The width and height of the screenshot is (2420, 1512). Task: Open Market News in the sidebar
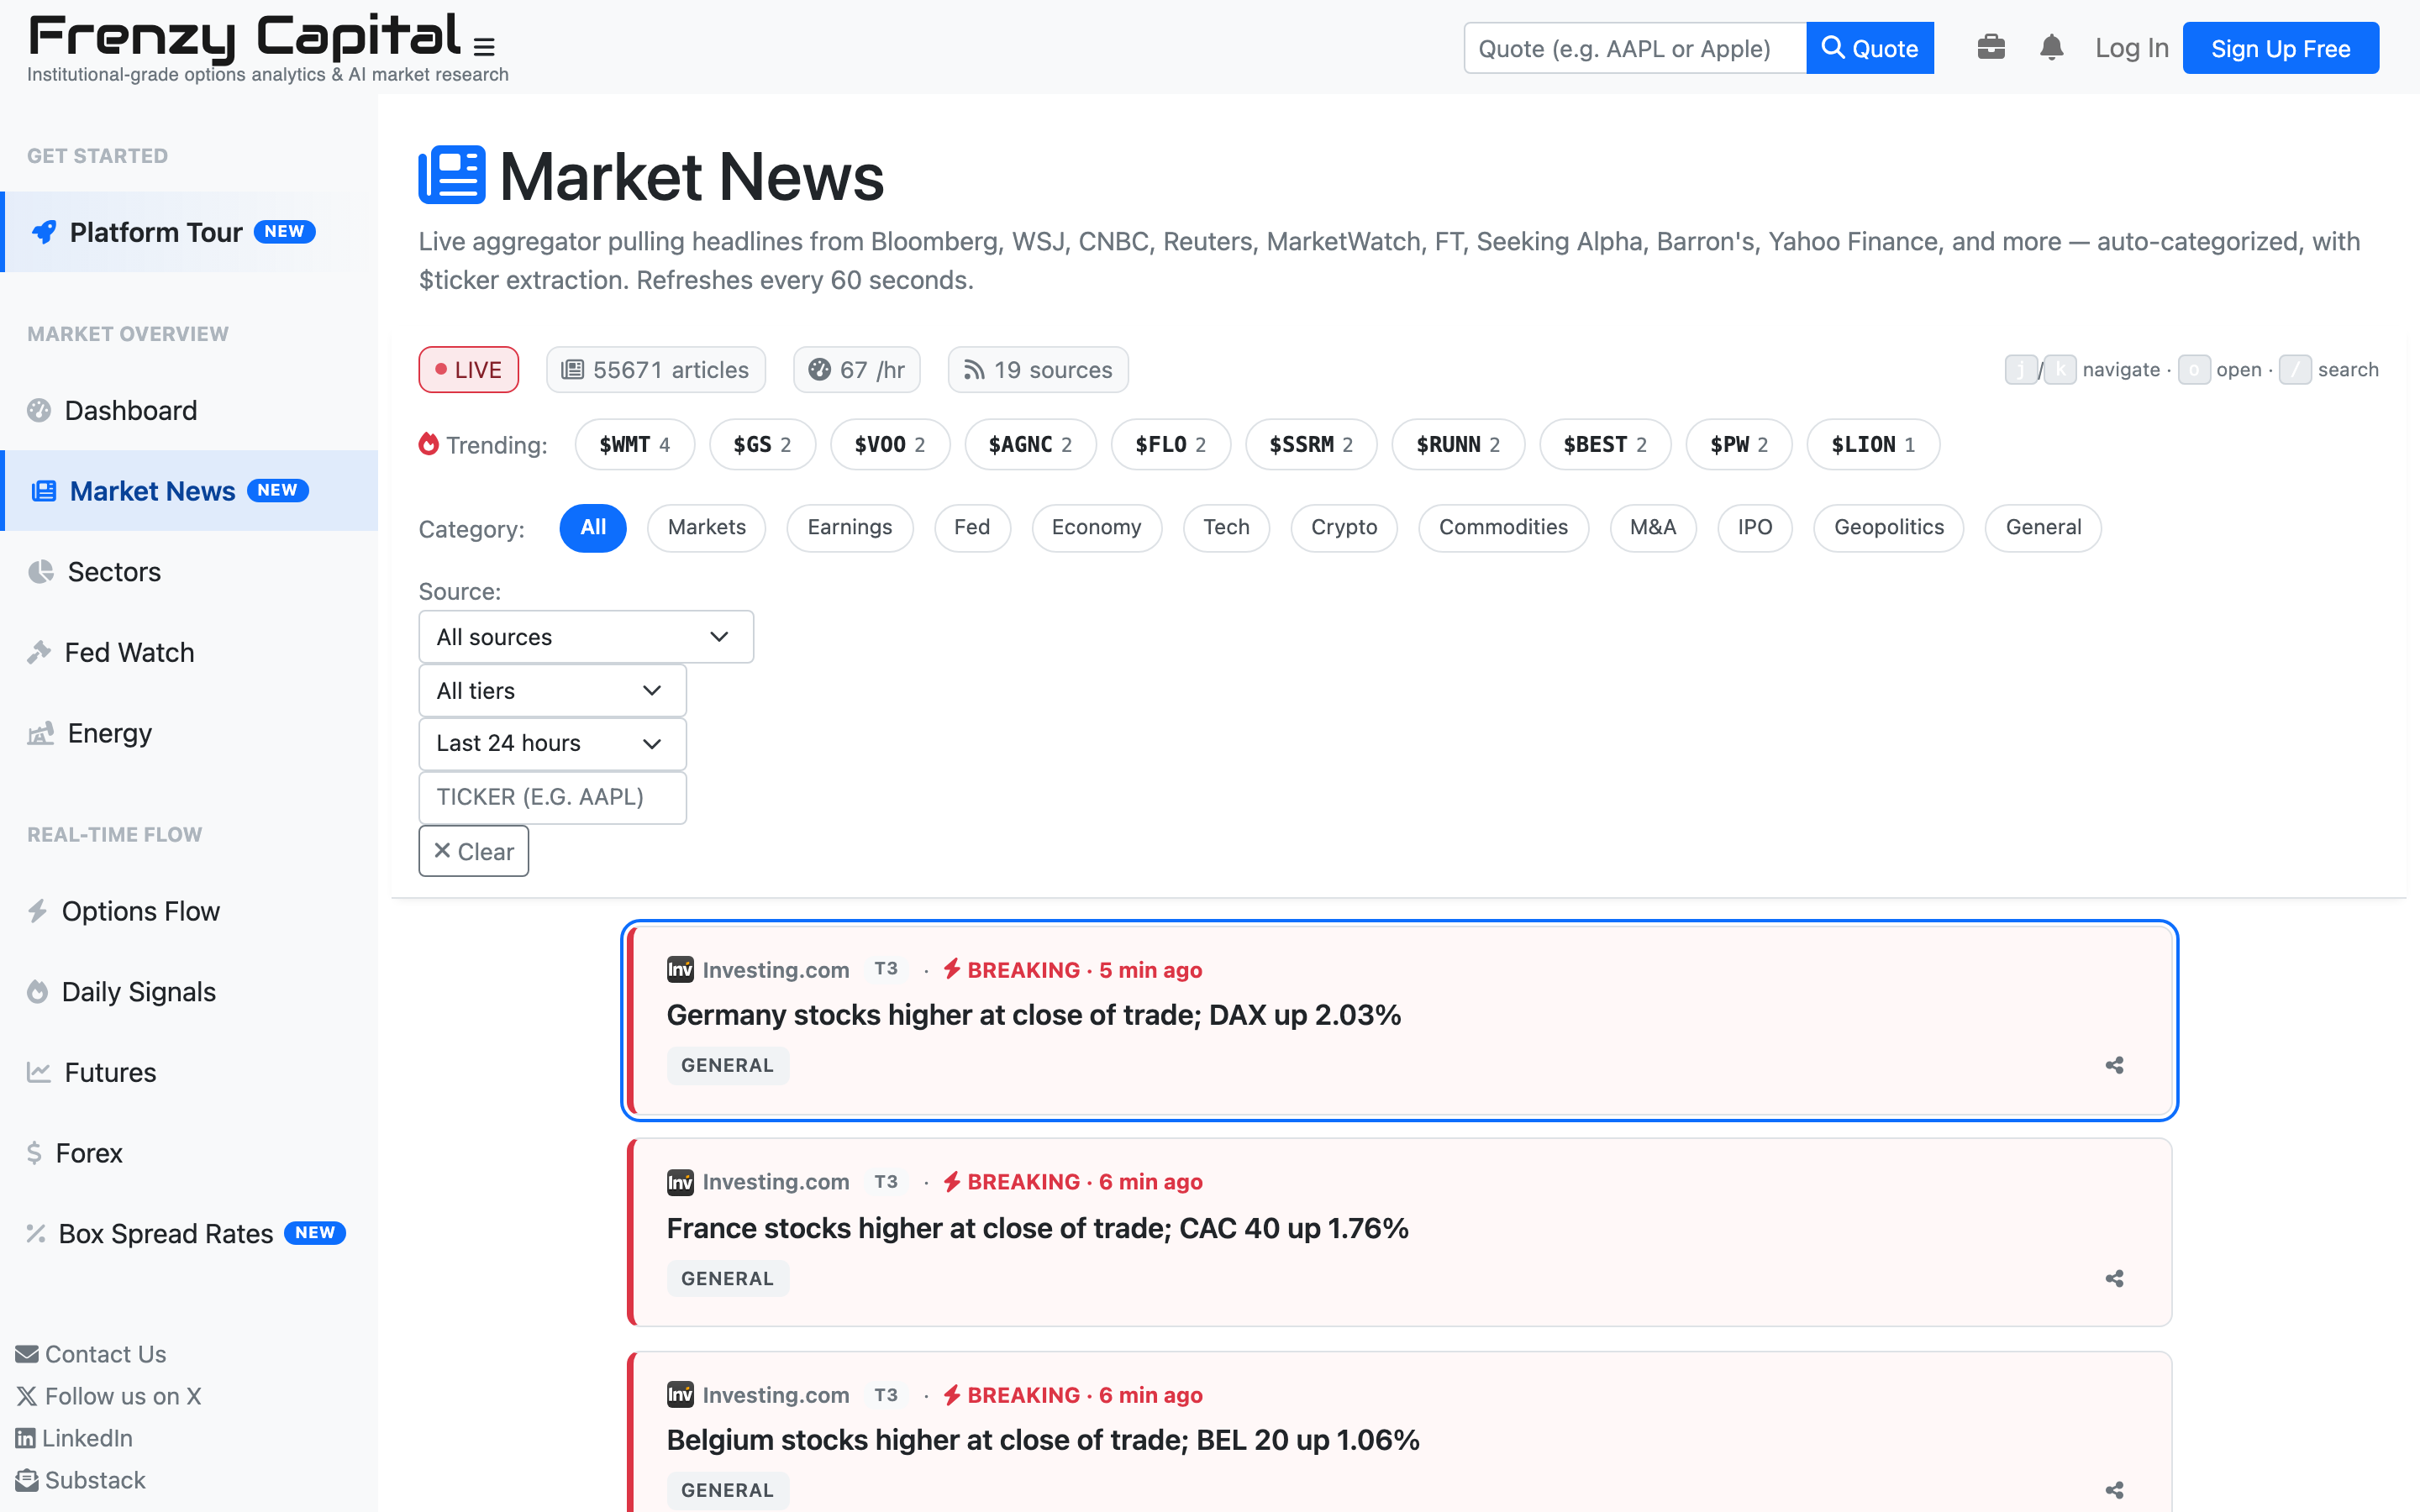(190, 491)
